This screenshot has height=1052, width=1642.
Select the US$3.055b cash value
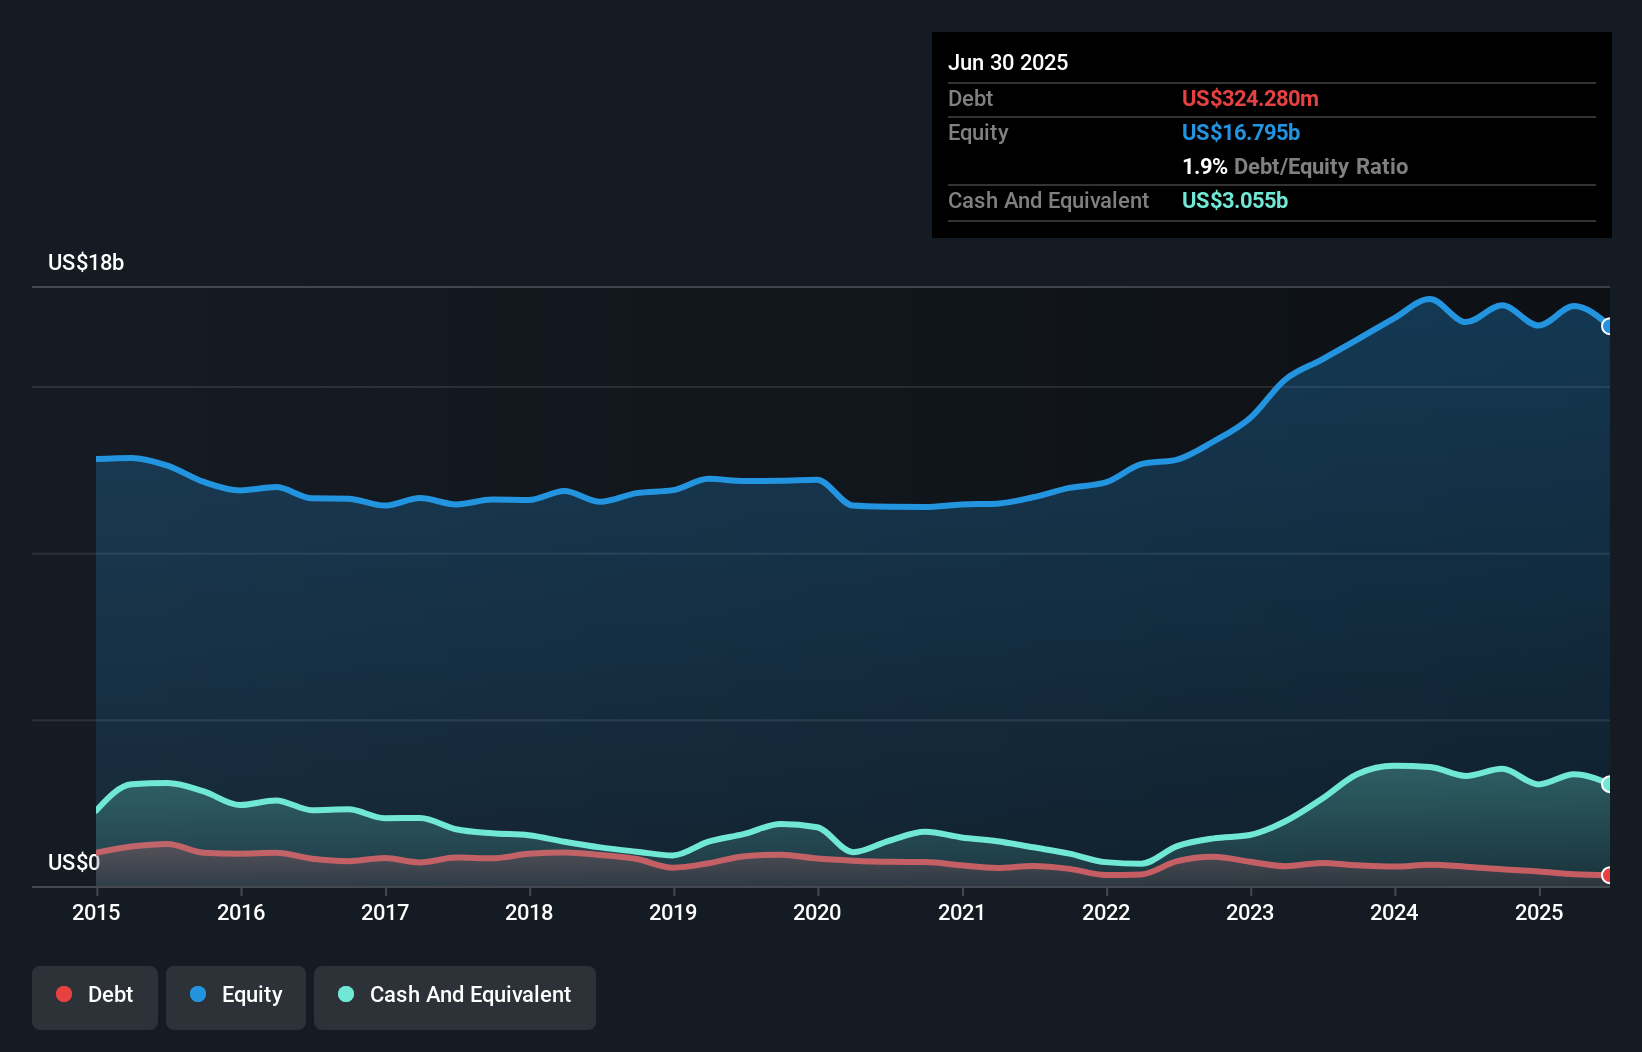point(1235,201)
